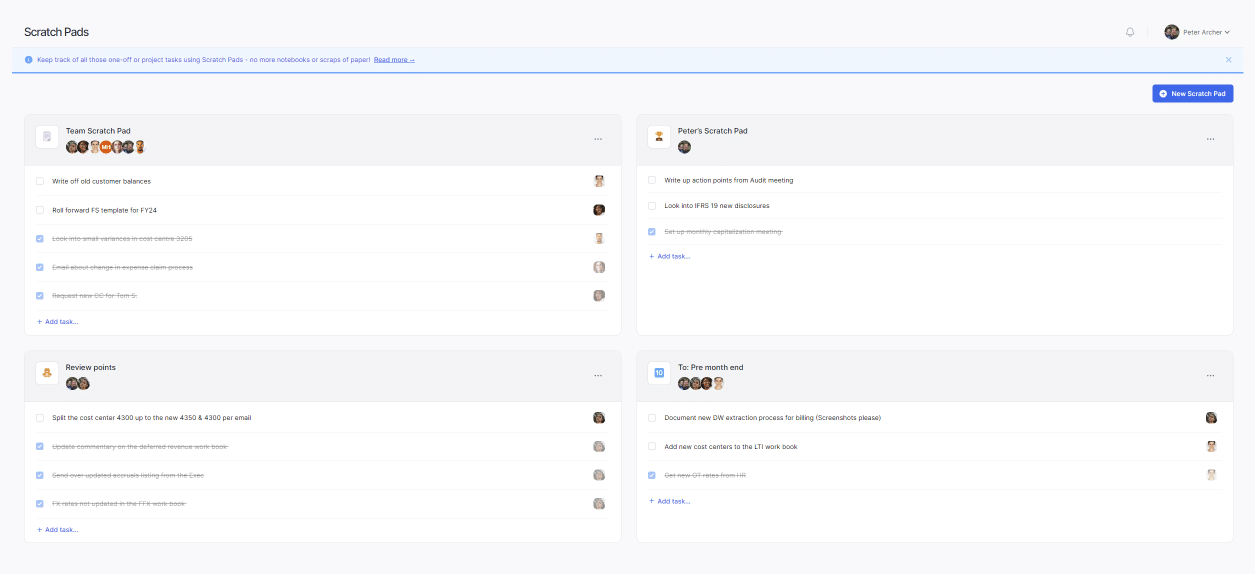
Task: Tick the Look into IFRS 19 new disclosures checkbox
Action: (x=652, y=206)
